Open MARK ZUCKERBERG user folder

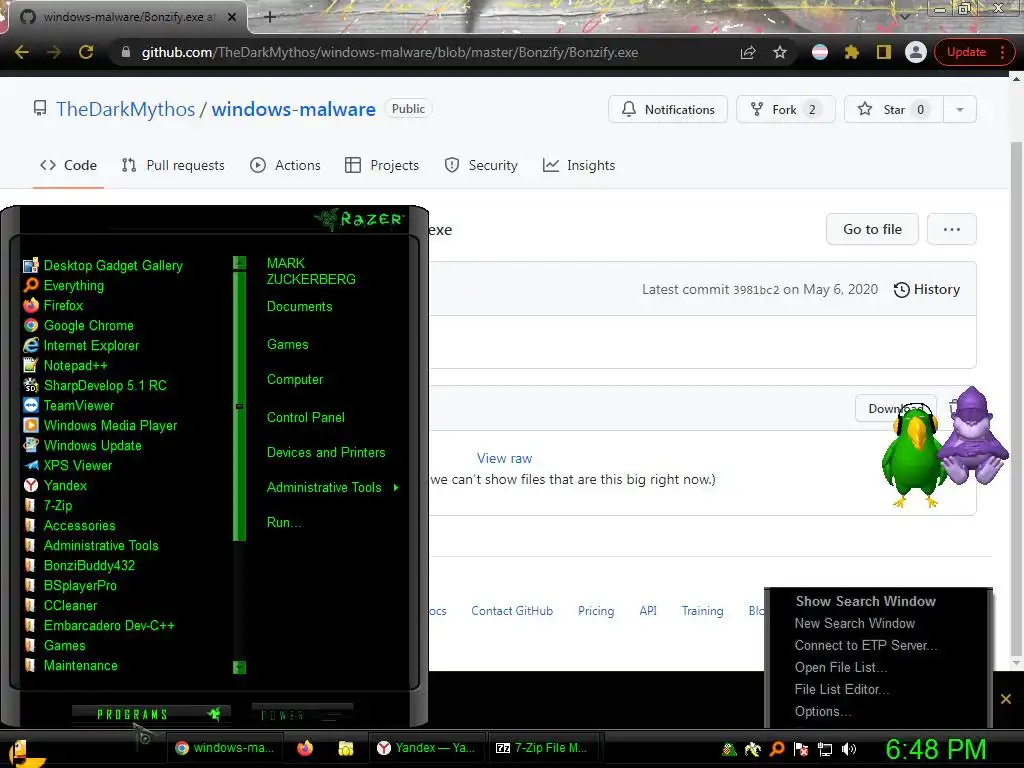pos(311,271)
